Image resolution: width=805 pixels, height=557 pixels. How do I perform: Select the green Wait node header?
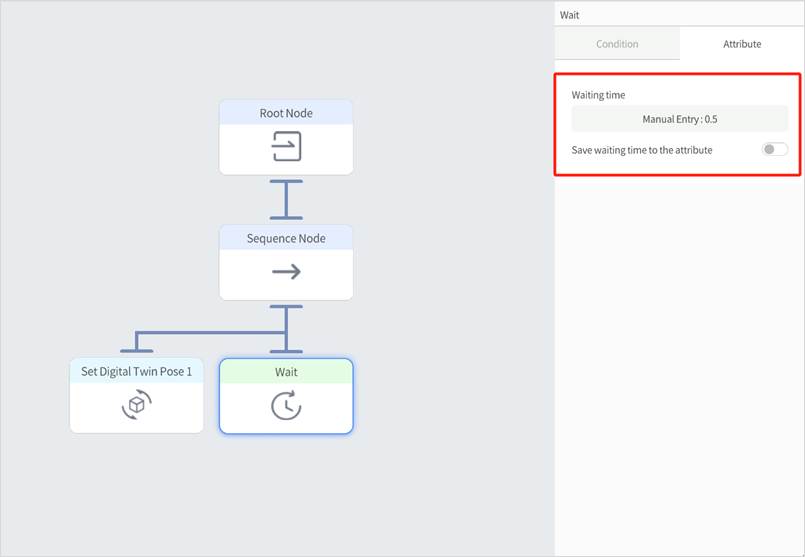[x=286, y=371]
